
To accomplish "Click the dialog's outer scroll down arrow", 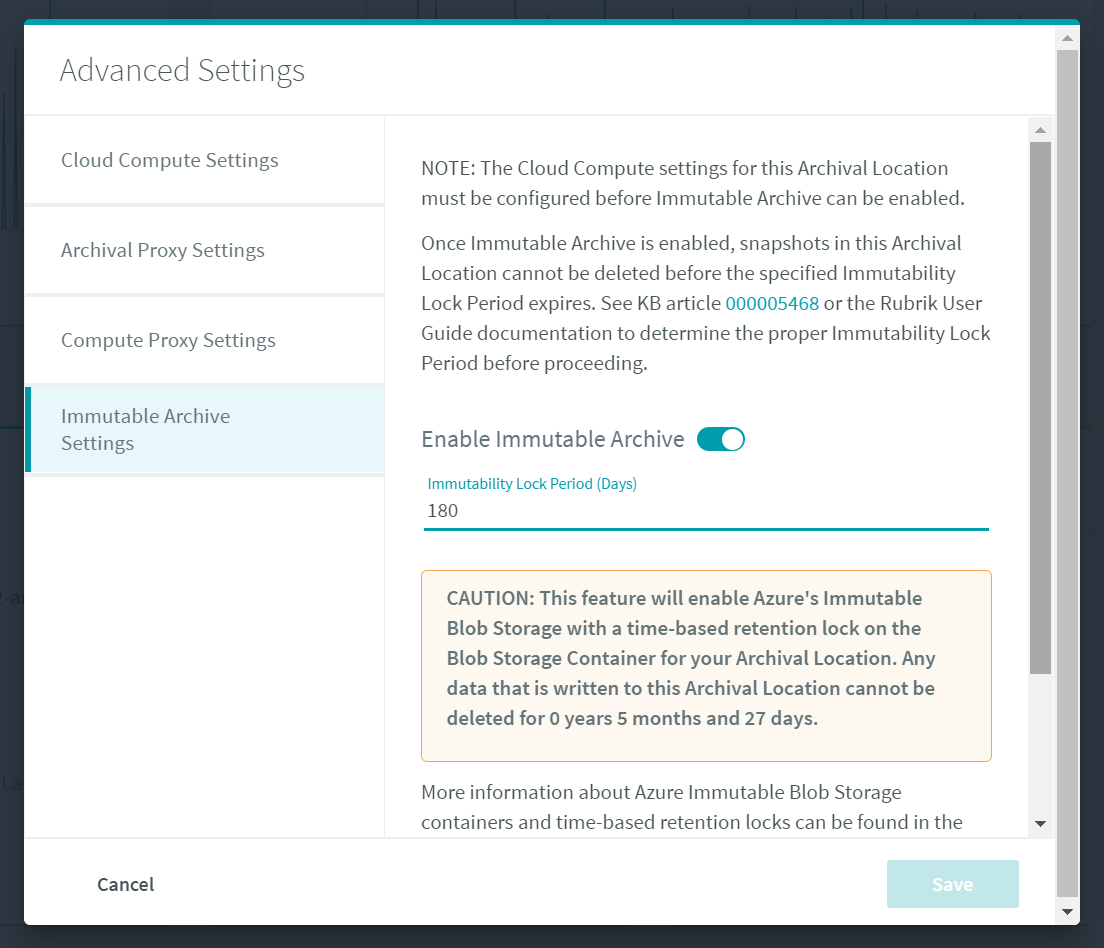I will [1067, 911].
